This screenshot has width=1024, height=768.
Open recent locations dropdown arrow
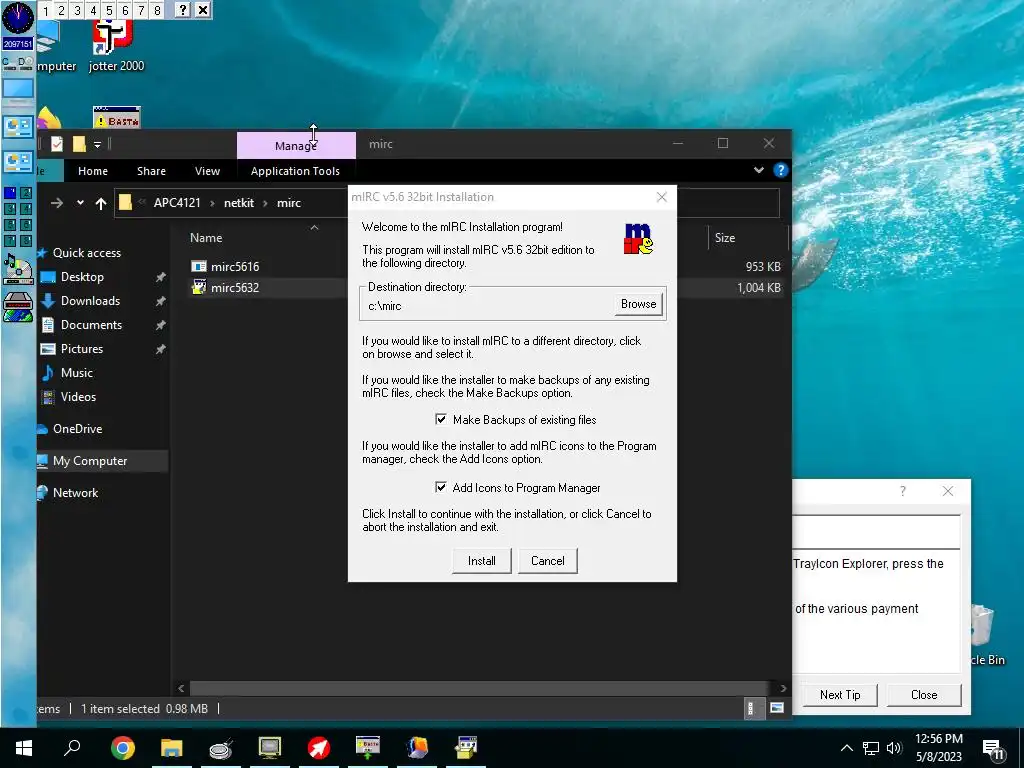click(80, 203)
